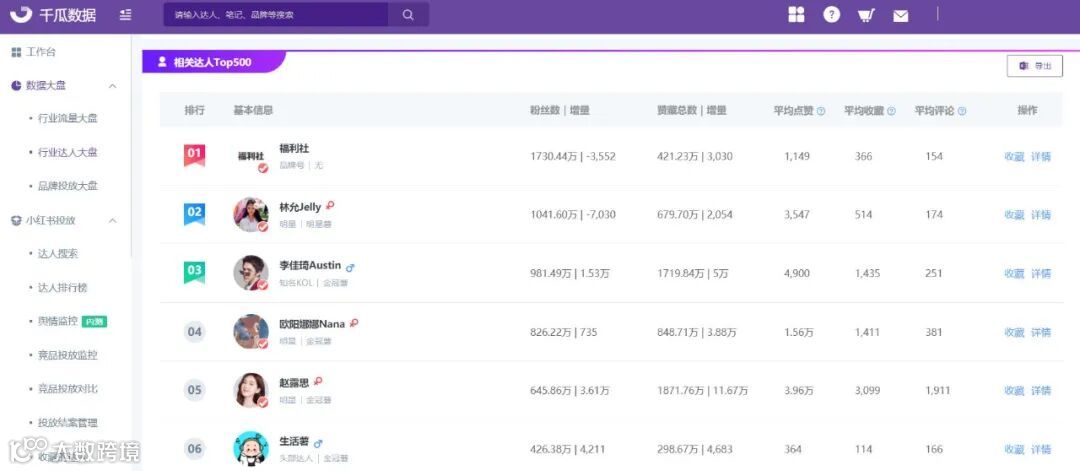
Task: Click the person icon in 相关达人Top500 header
Action: [162, 62]
